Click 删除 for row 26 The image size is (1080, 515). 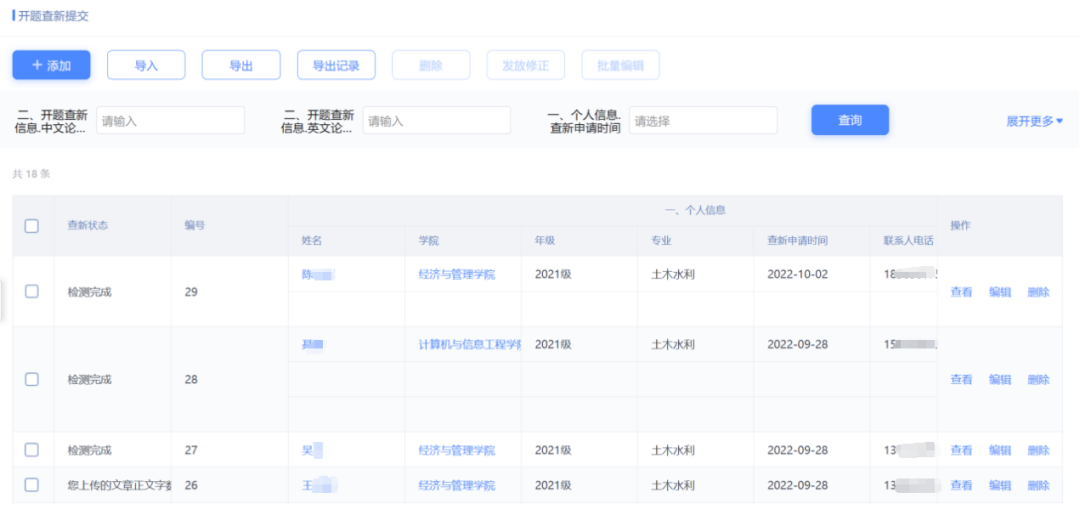click(1039, 485)
